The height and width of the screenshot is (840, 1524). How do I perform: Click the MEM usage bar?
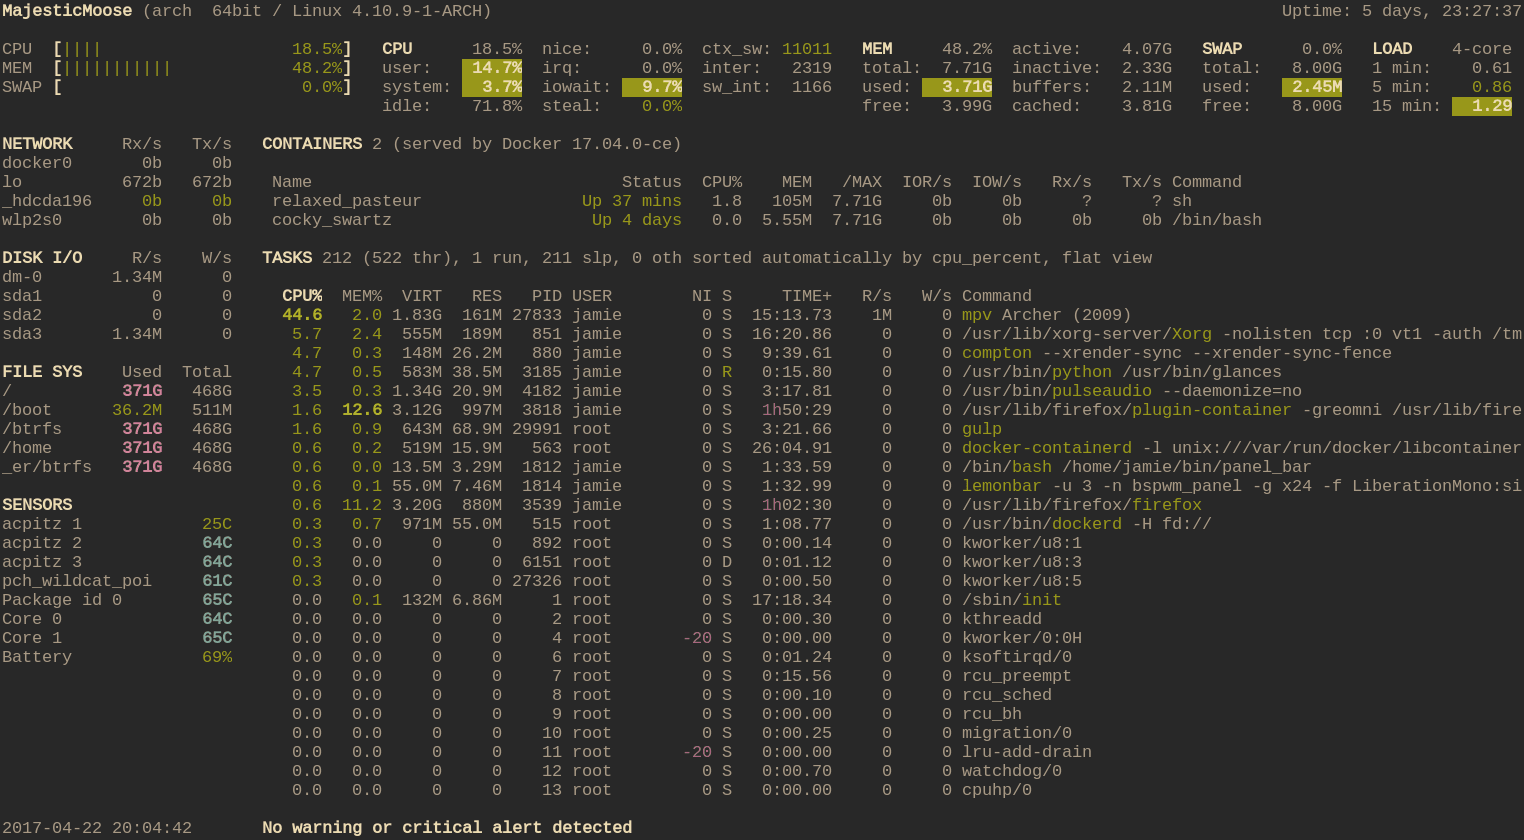click(x=177, y=68)
